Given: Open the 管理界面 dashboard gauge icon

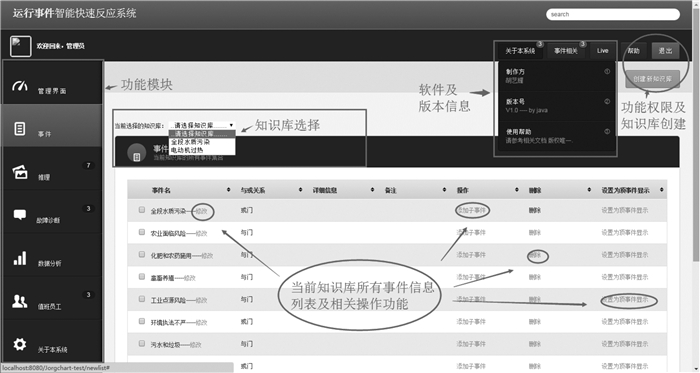Looking at the screenshot, I should coord(20,86).
